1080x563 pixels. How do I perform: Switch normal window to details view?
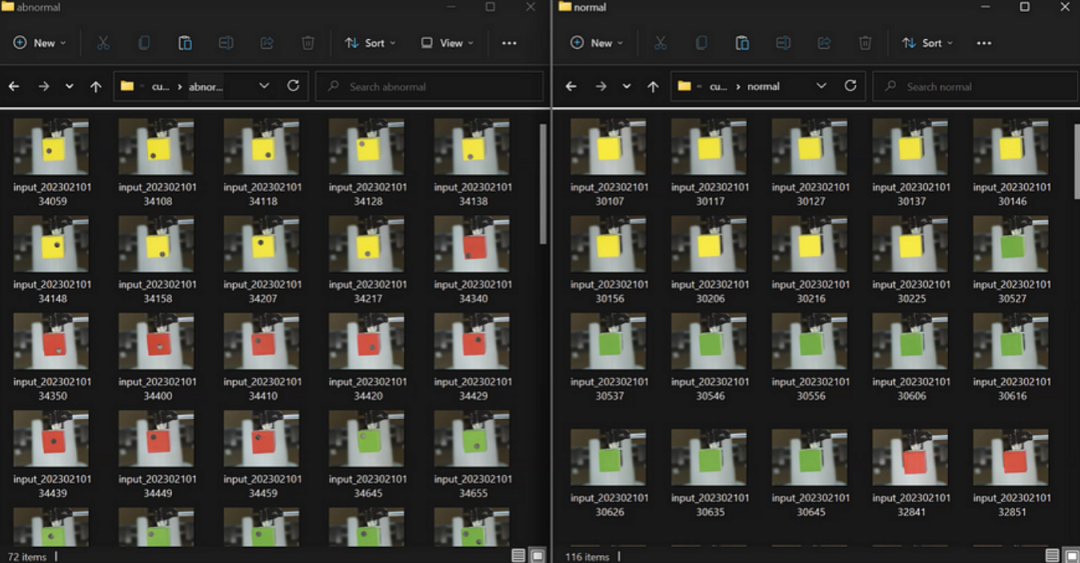(x=1052, y=555)
